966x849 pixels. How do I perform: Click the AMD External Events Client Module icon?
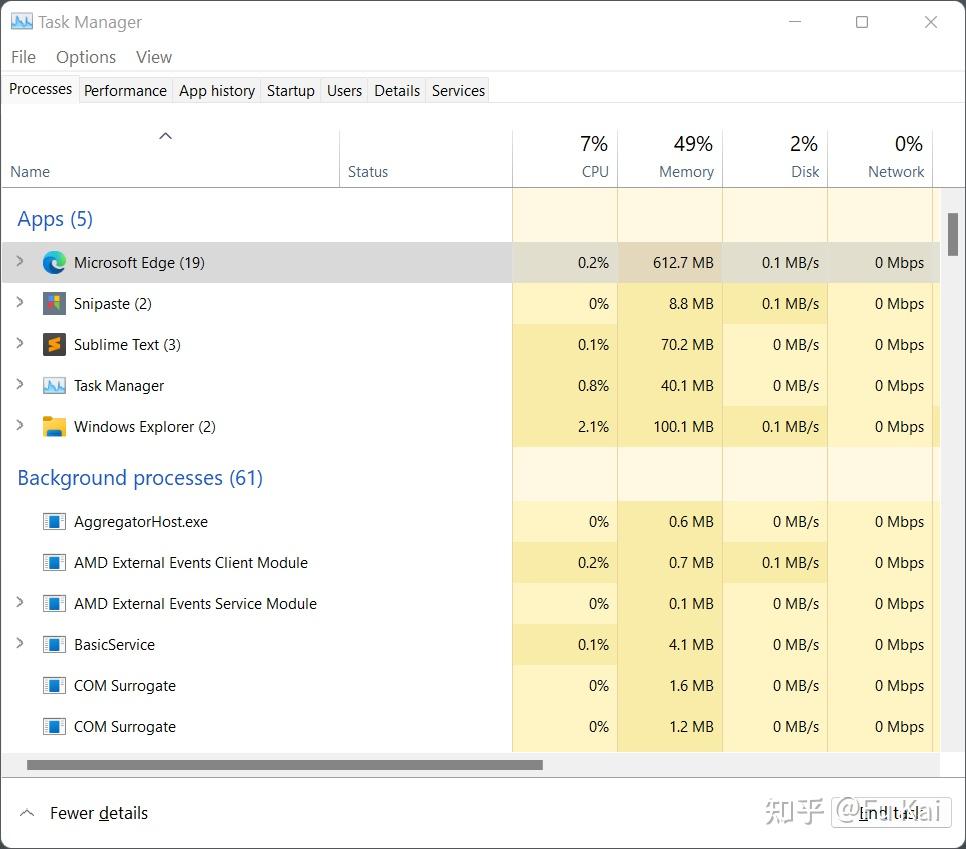click(x=54, y=563)
